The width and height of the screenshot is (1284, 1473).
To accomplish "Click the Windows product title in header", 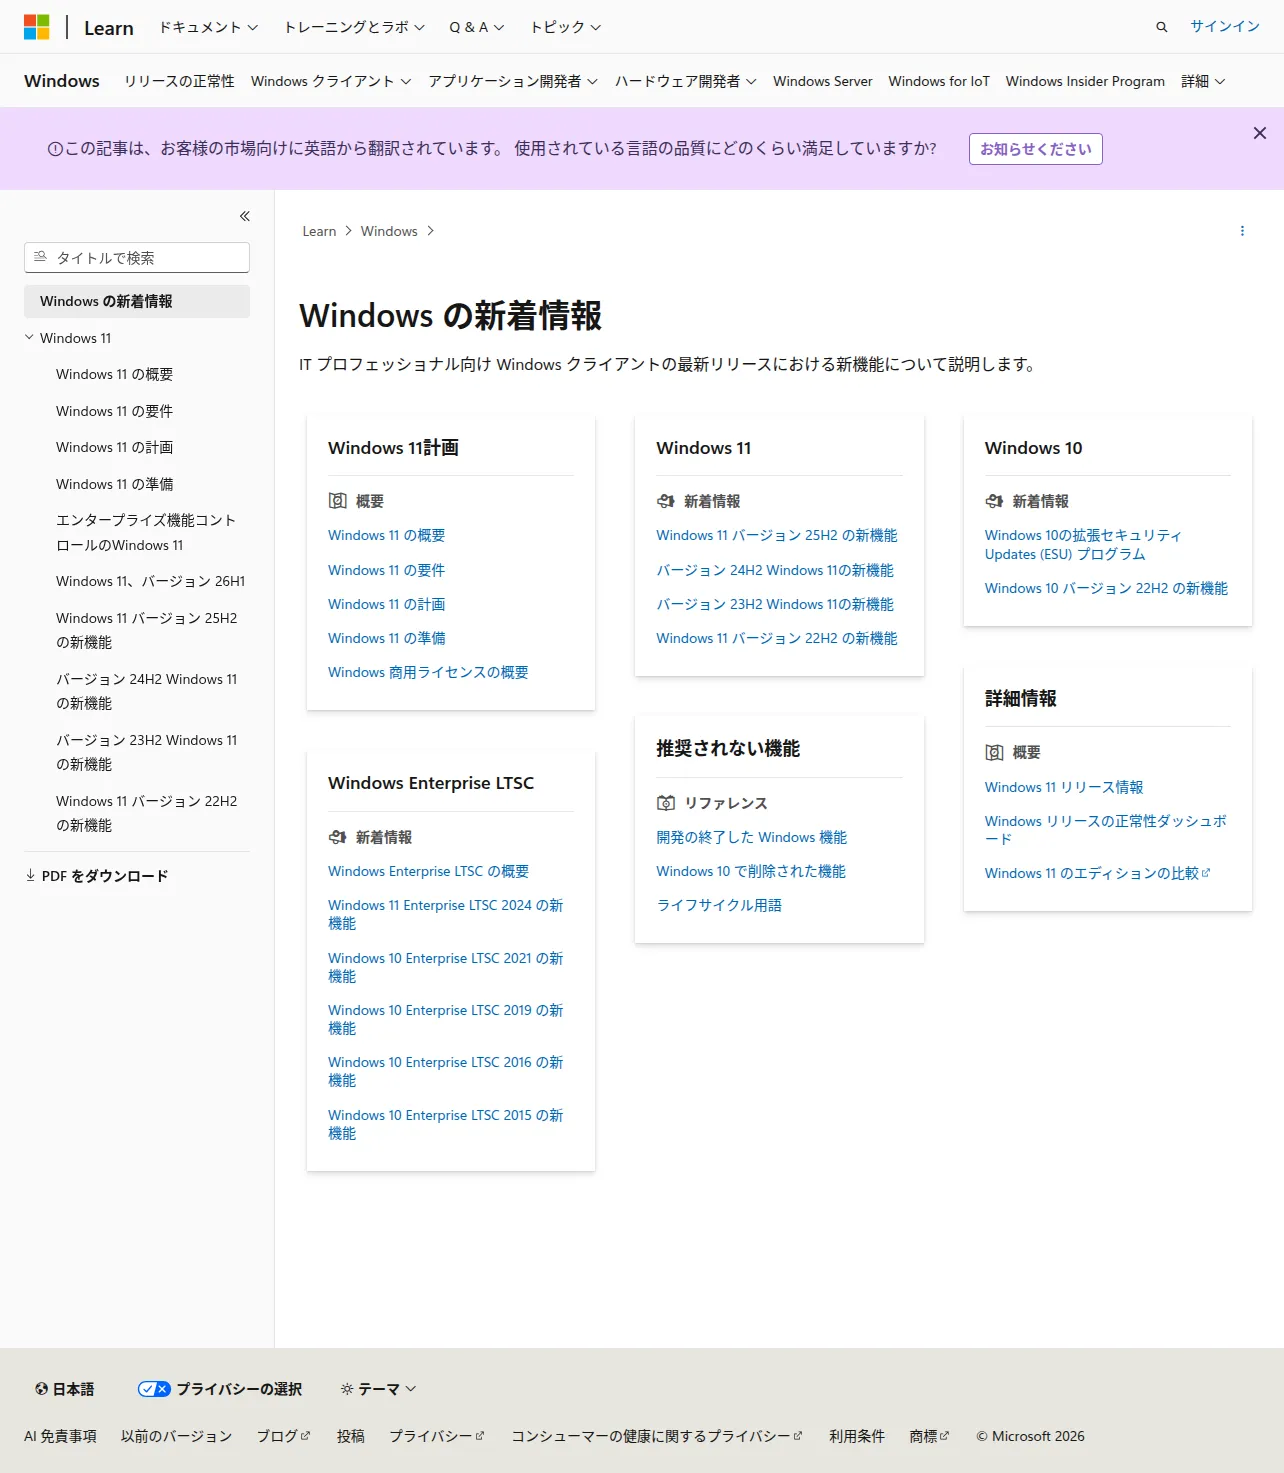I will pos(62,81).
